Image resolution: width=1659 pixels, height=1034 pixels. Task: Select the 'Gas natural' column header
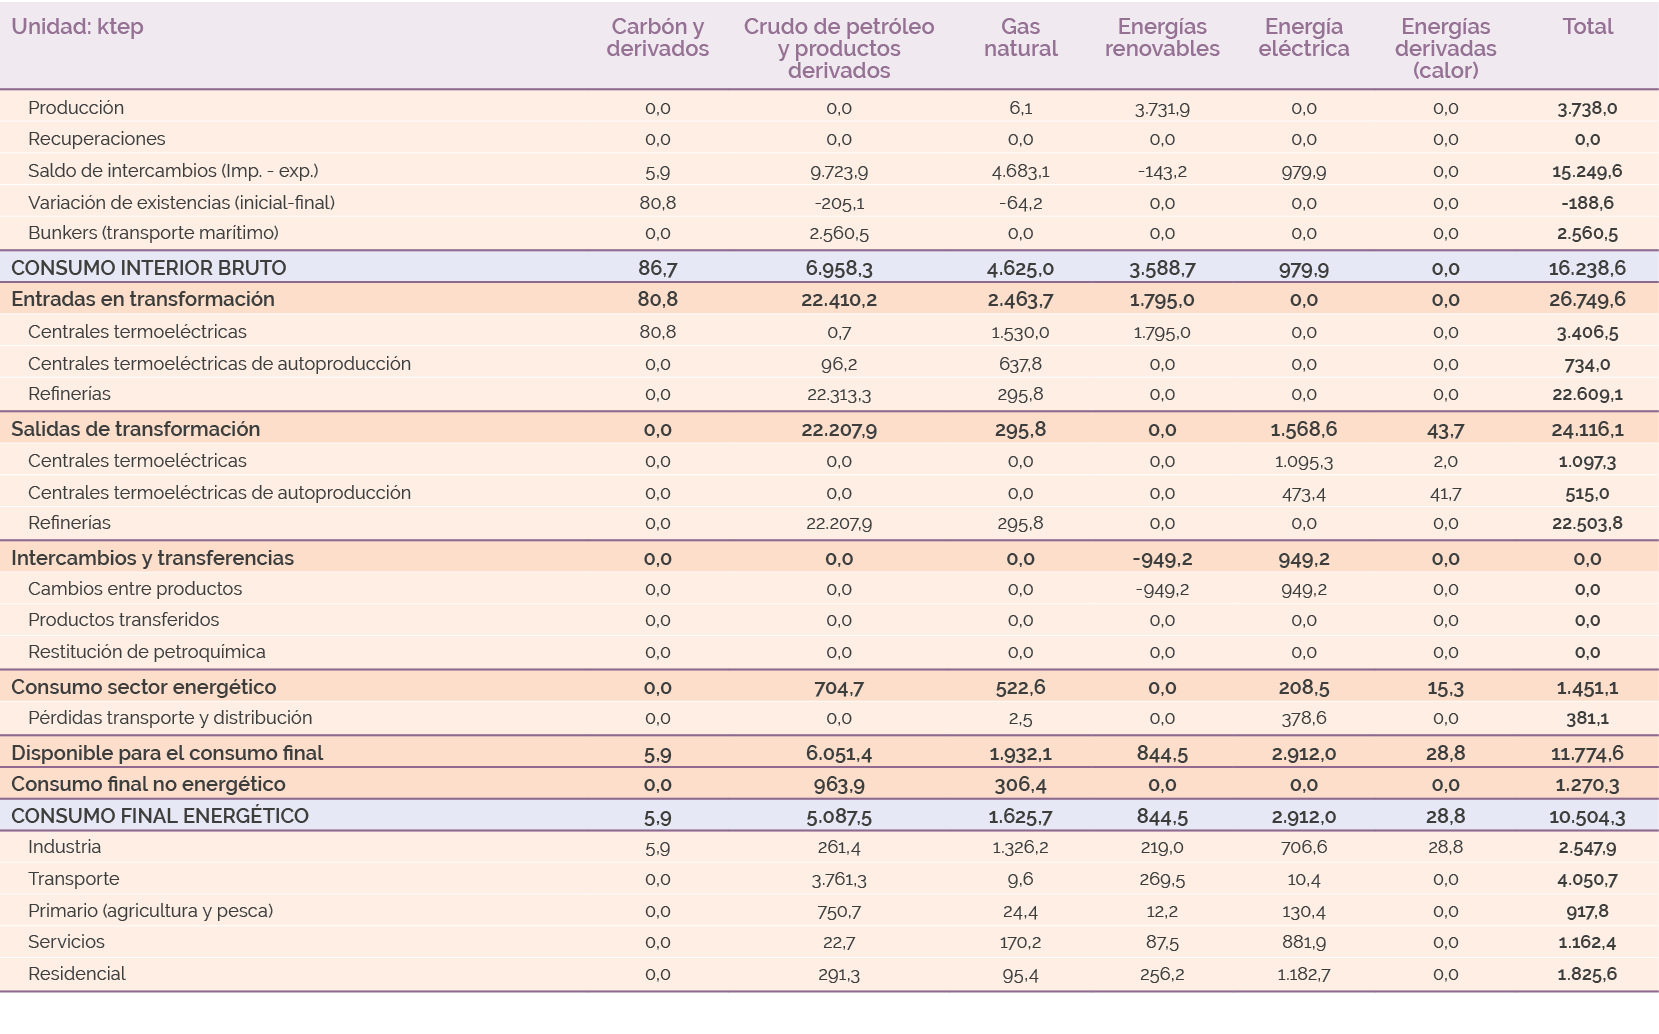coord(1020,38)
